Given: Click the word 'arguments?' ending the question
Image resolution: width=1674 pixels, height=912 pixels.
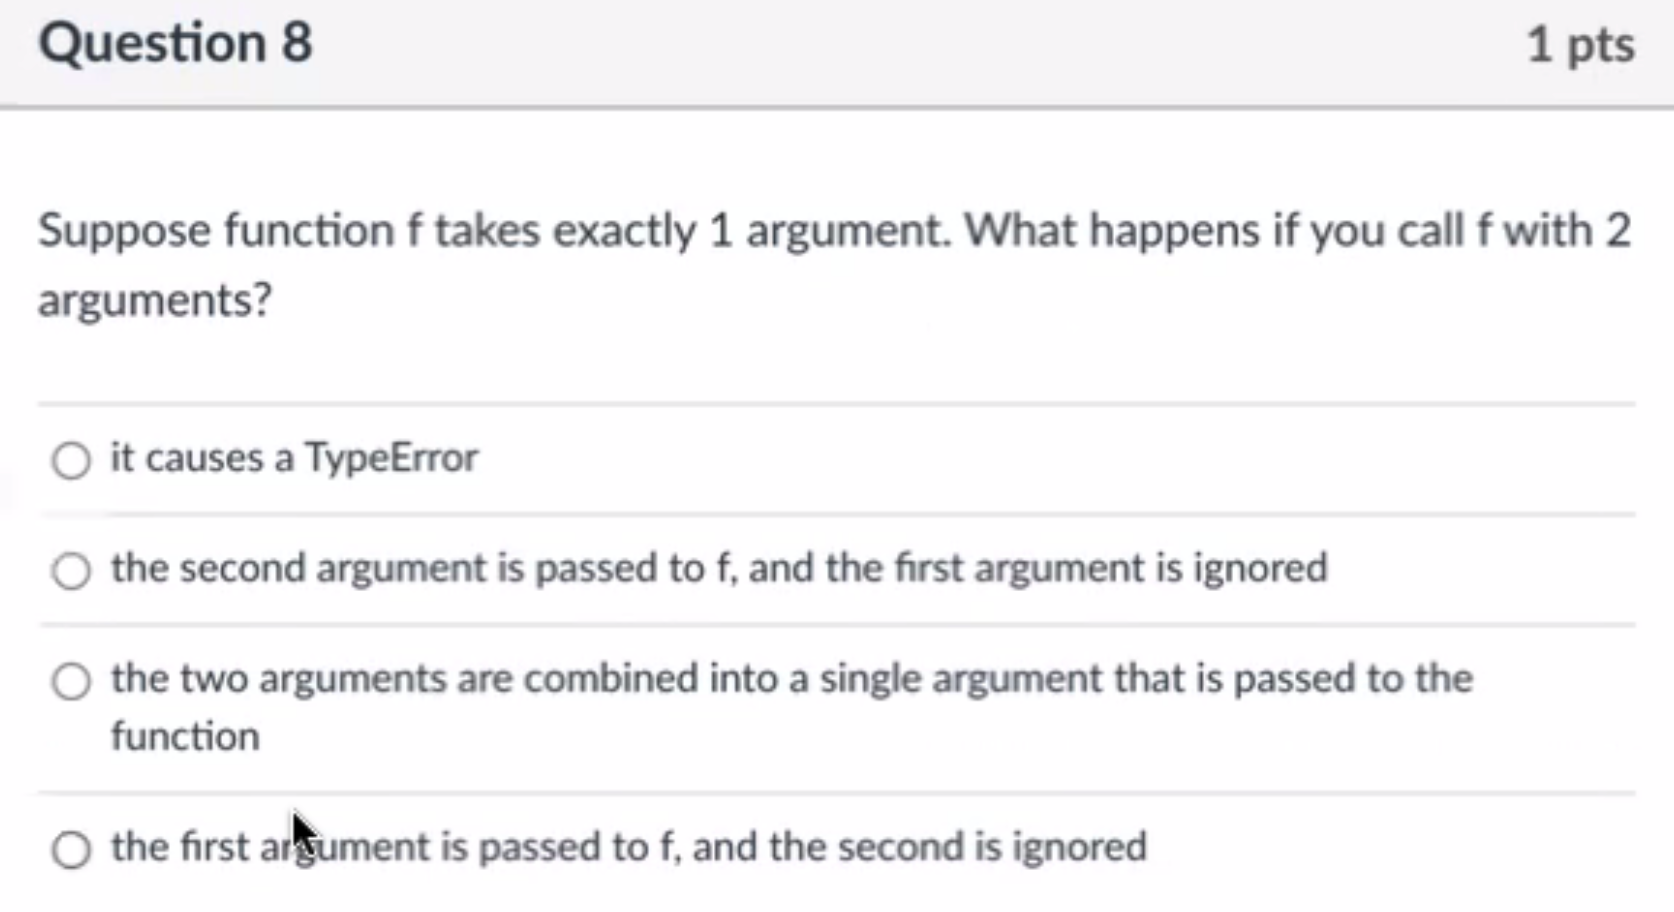Looking at the screenshot, I should pyautogui.click(x=155, y=300).
